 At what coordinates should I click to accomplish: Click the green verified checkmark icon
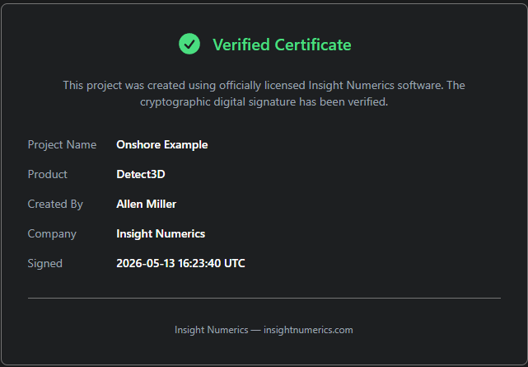click(x=189, y=44)
